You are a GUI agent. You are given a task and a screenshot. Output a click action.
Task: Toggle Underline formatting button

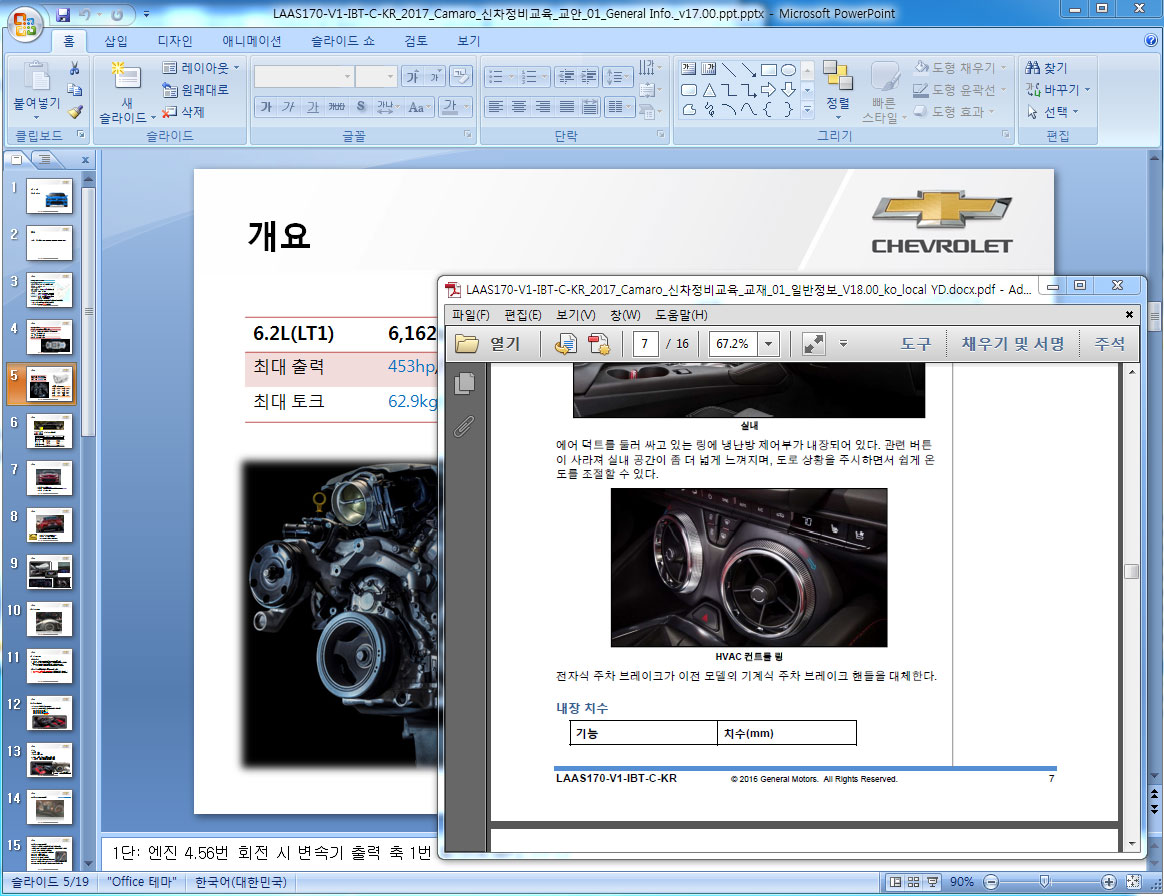click(x=313, y=107)
